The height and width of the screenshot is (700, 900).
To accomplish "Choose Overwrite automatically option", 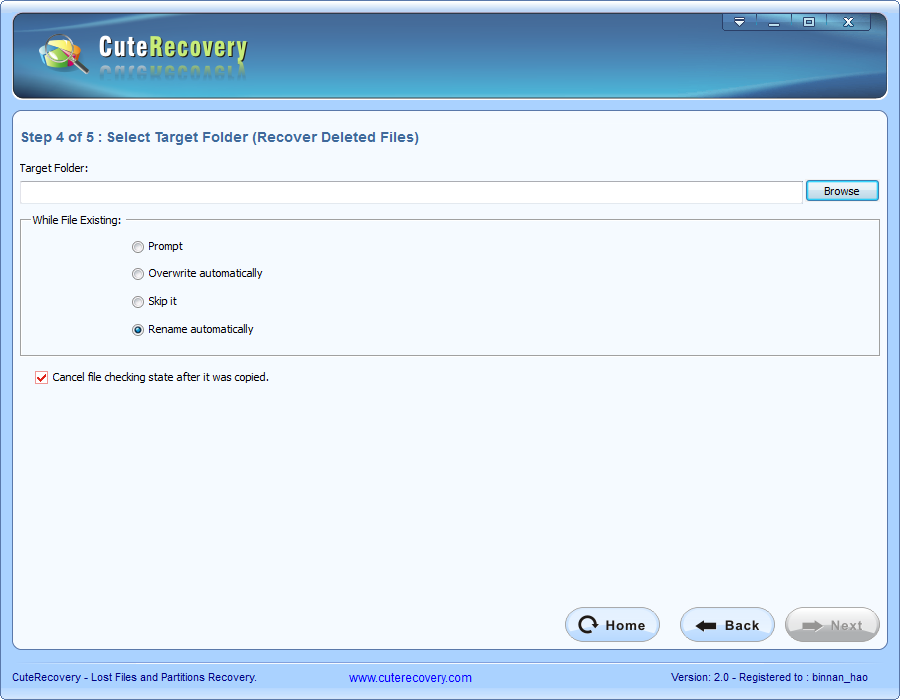I will coord(138,274).
